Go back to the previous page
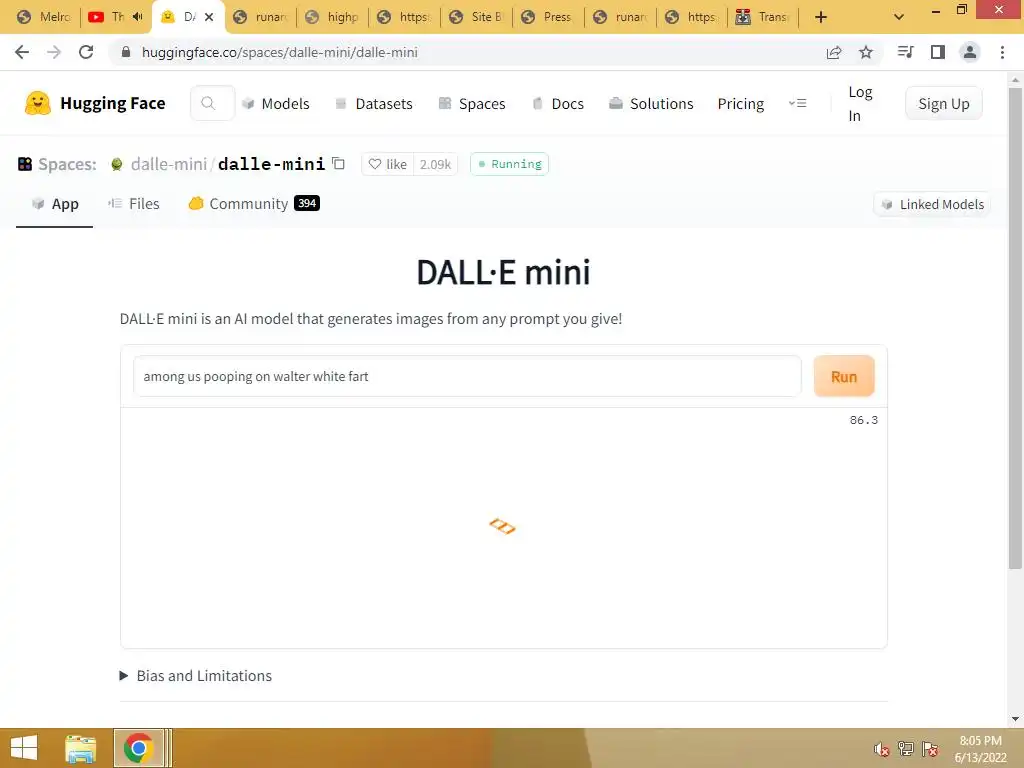1024x768 pixels. tap(22, 52)
